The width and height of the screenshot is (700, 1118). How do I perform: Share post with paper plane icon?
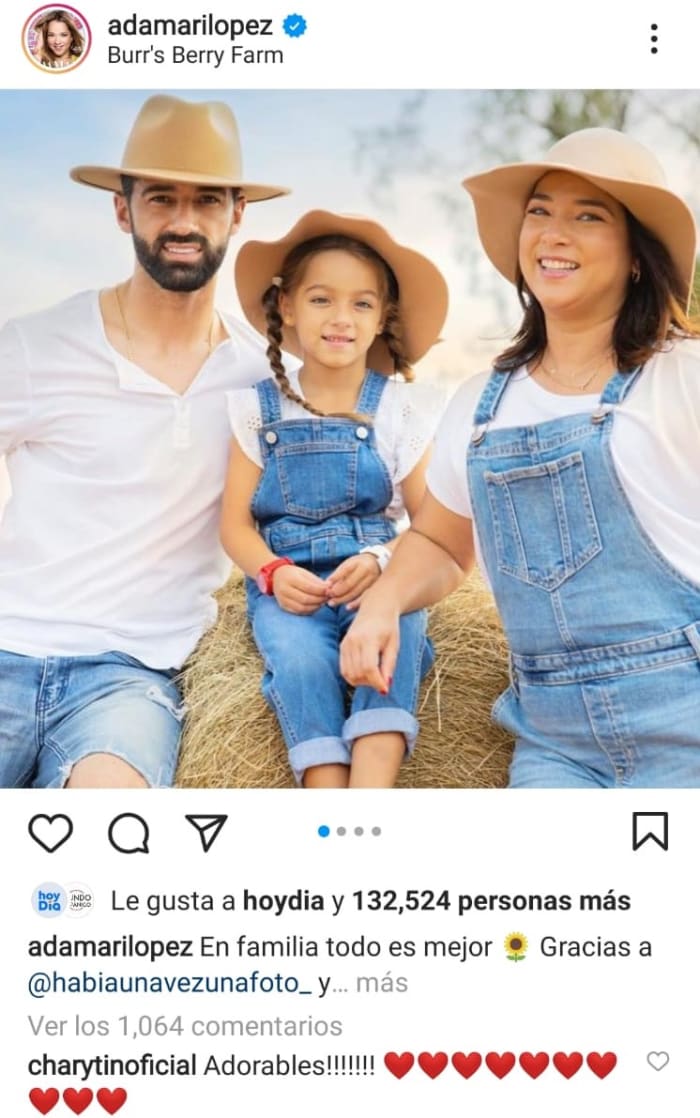click(206, 831)
